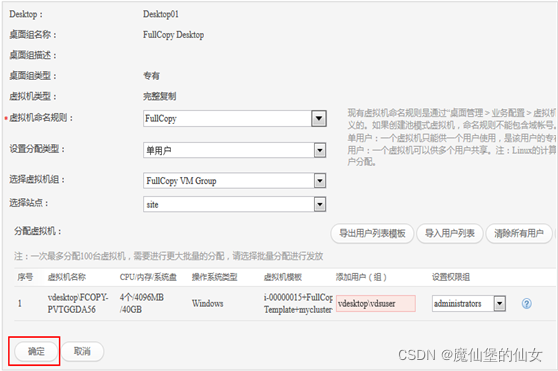Click the vdesktop\vdsuser user input field
Image resolution: width=558 pixels, height=371 pixels.
point(376,303)
